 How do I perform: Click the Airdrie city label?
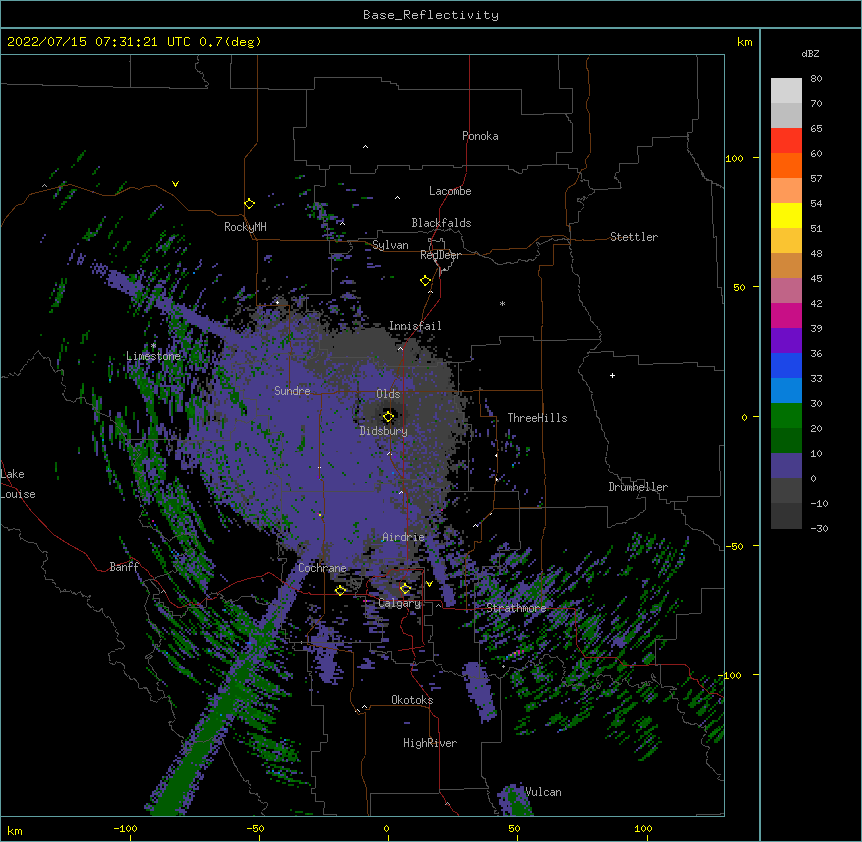point(404,537)
